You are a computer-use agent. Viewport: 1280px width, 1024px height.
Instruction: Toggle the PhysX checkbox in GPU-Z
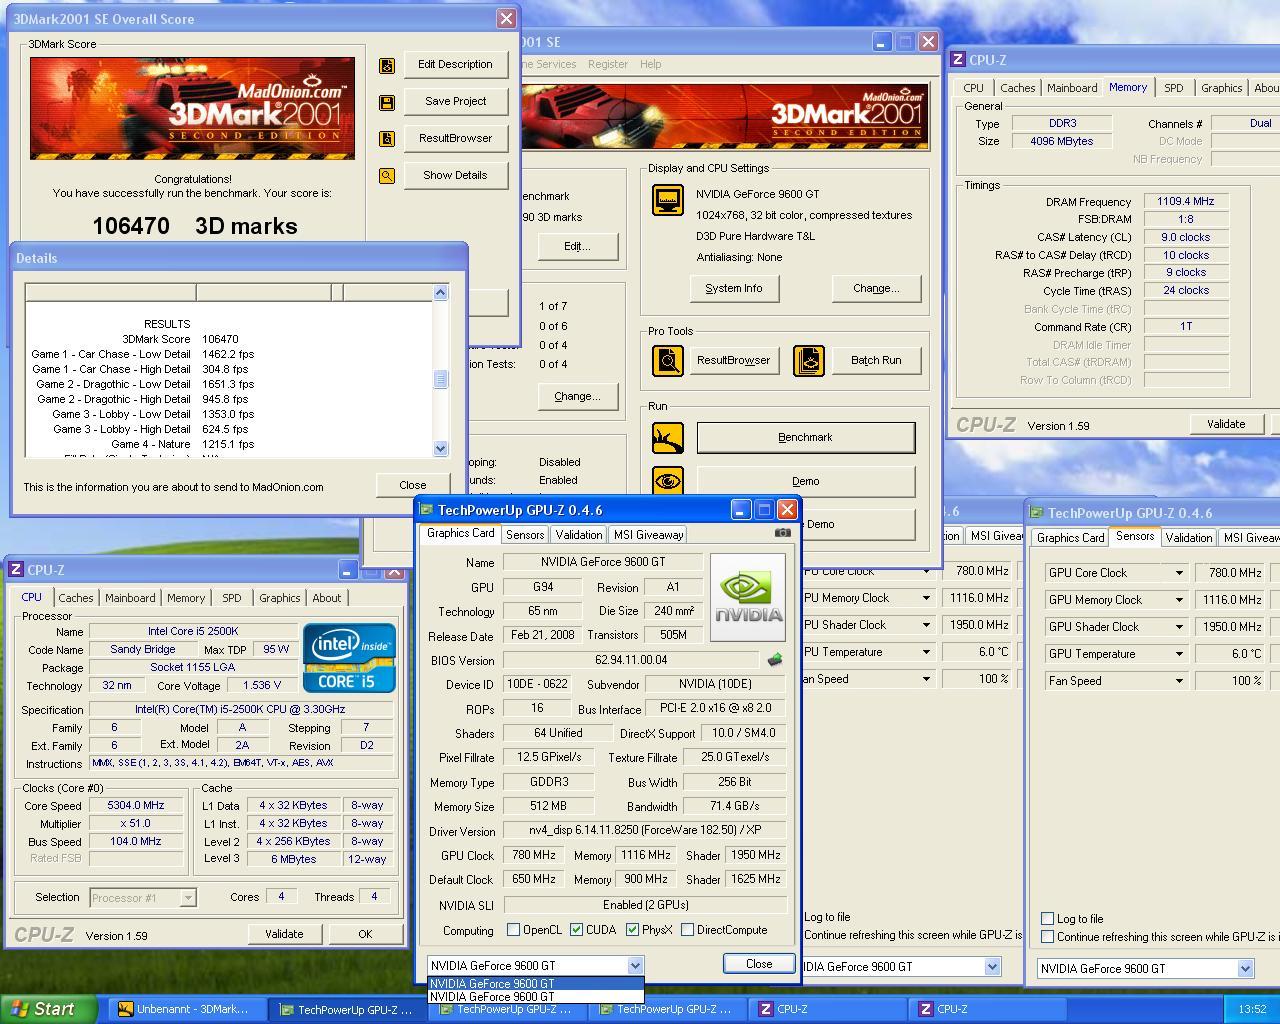(x=632, y=930)
